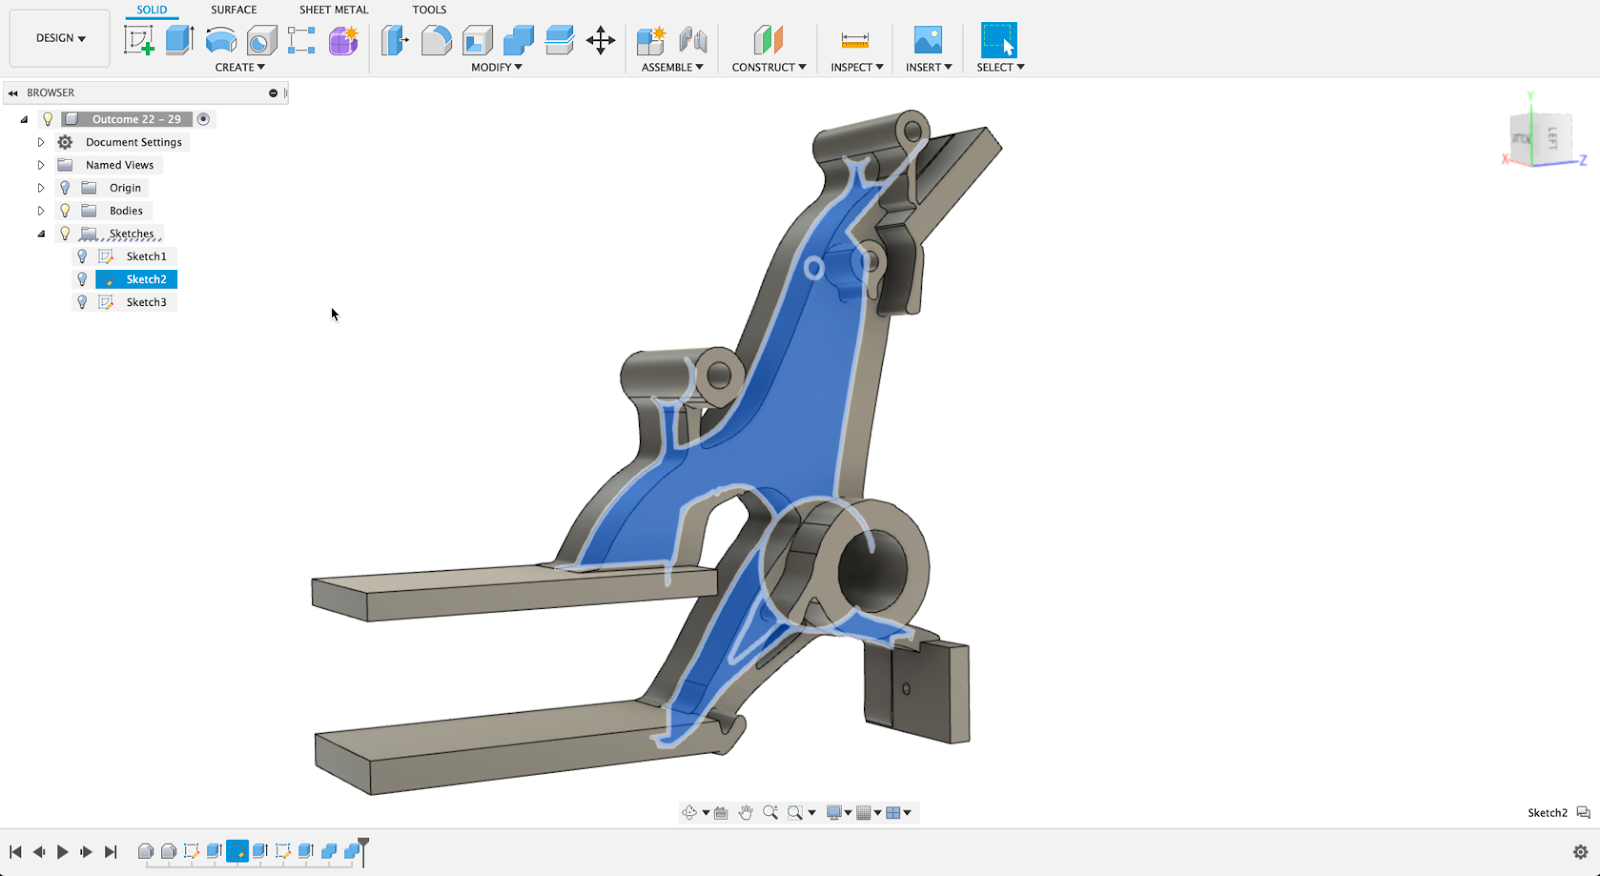Click the Create Sketch icon
This screenshot has height=876, width=1600.
coord(139,40)
